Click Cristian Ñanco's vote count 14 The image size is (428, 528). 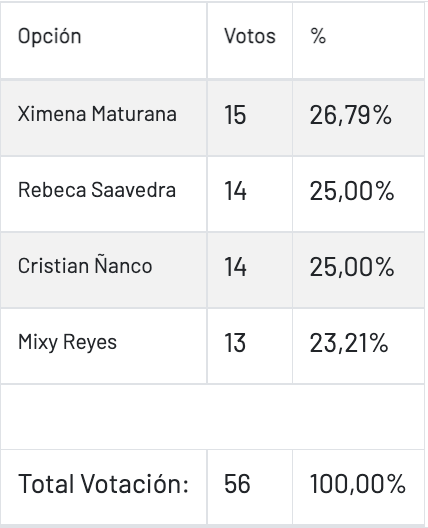point(250,270)
